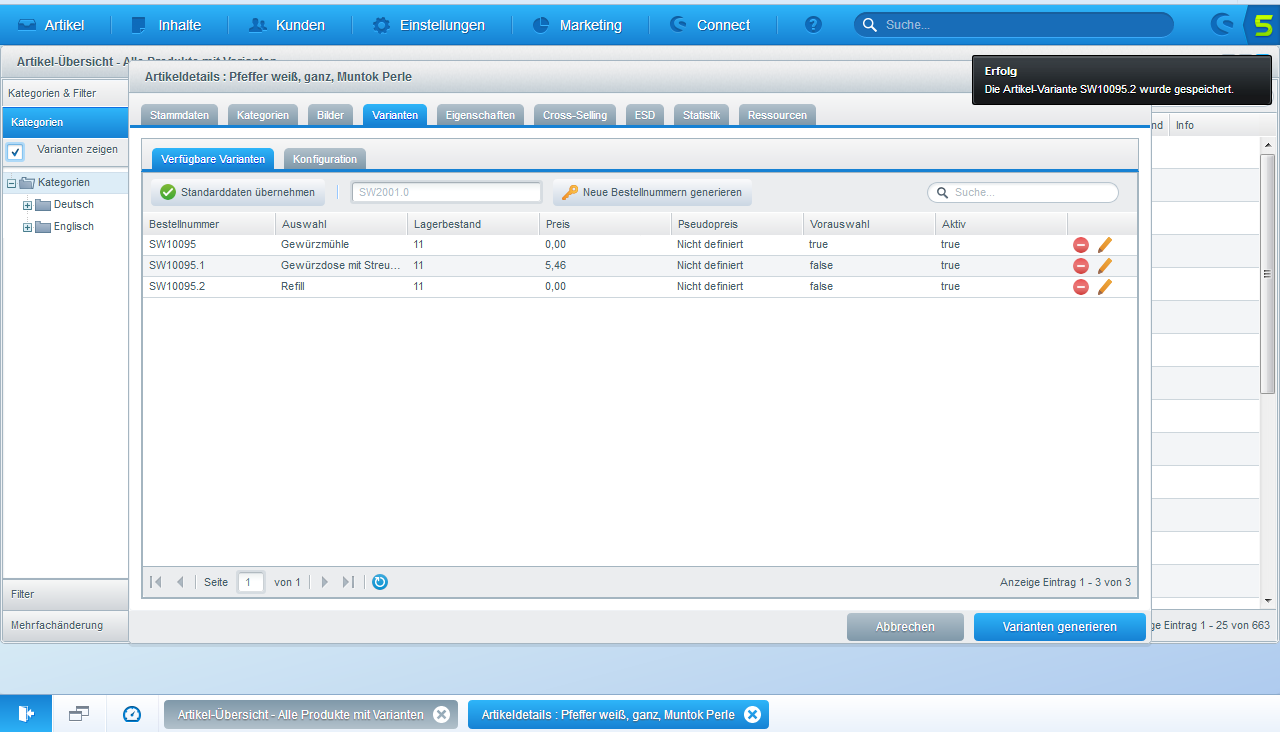Screen dimensions: 1280x732
Task: Click the logout icon in bottom left
Action: (x=26, y=714)
